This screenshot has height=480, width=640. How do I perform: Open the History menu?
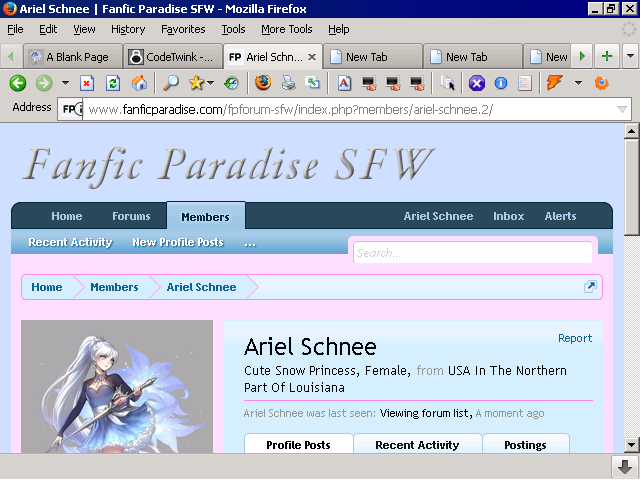pyautogui.click(x=128, y=29)
